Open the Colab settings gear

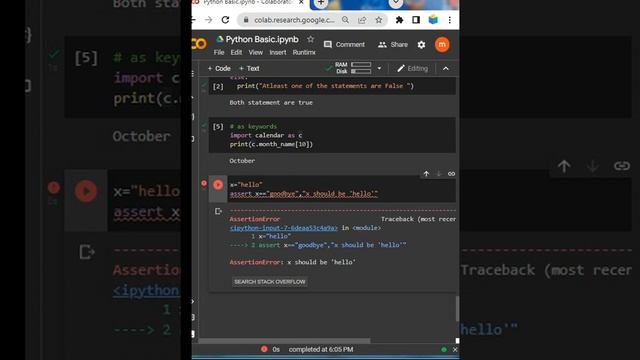coord(421,45)
